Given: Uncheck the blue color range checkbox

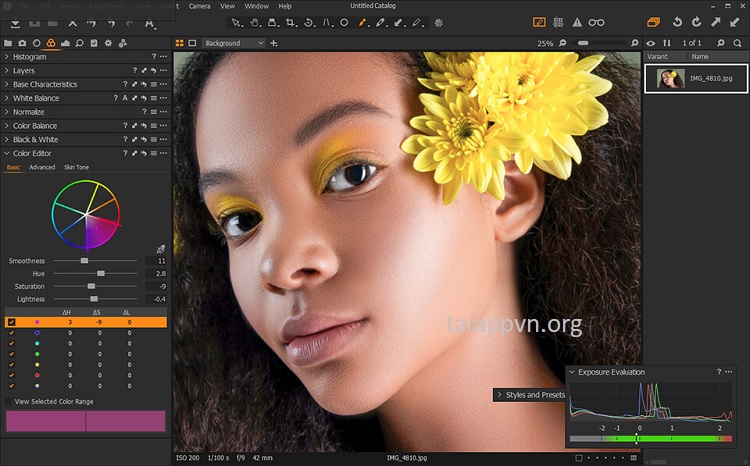Looking at the screenshot, I should pyautogui.click(x=11, y=333).
